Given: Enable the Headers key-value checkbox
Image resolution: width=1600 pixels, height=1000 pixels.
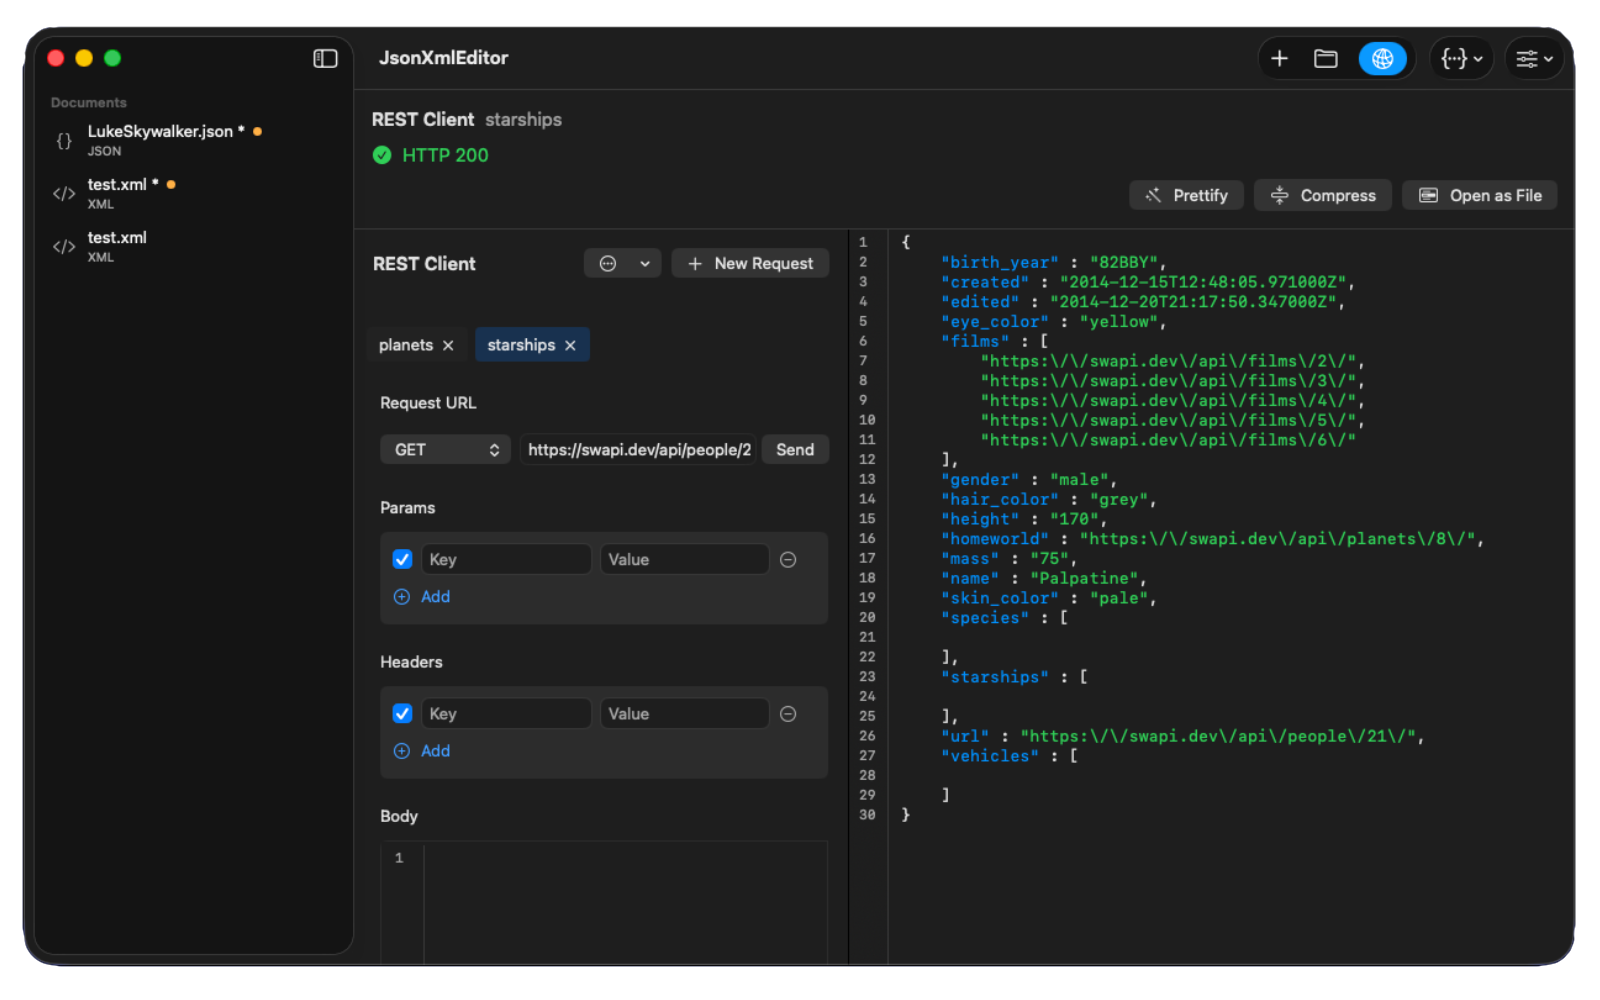Looking at the screenshot, I should [x=402, y=713].
